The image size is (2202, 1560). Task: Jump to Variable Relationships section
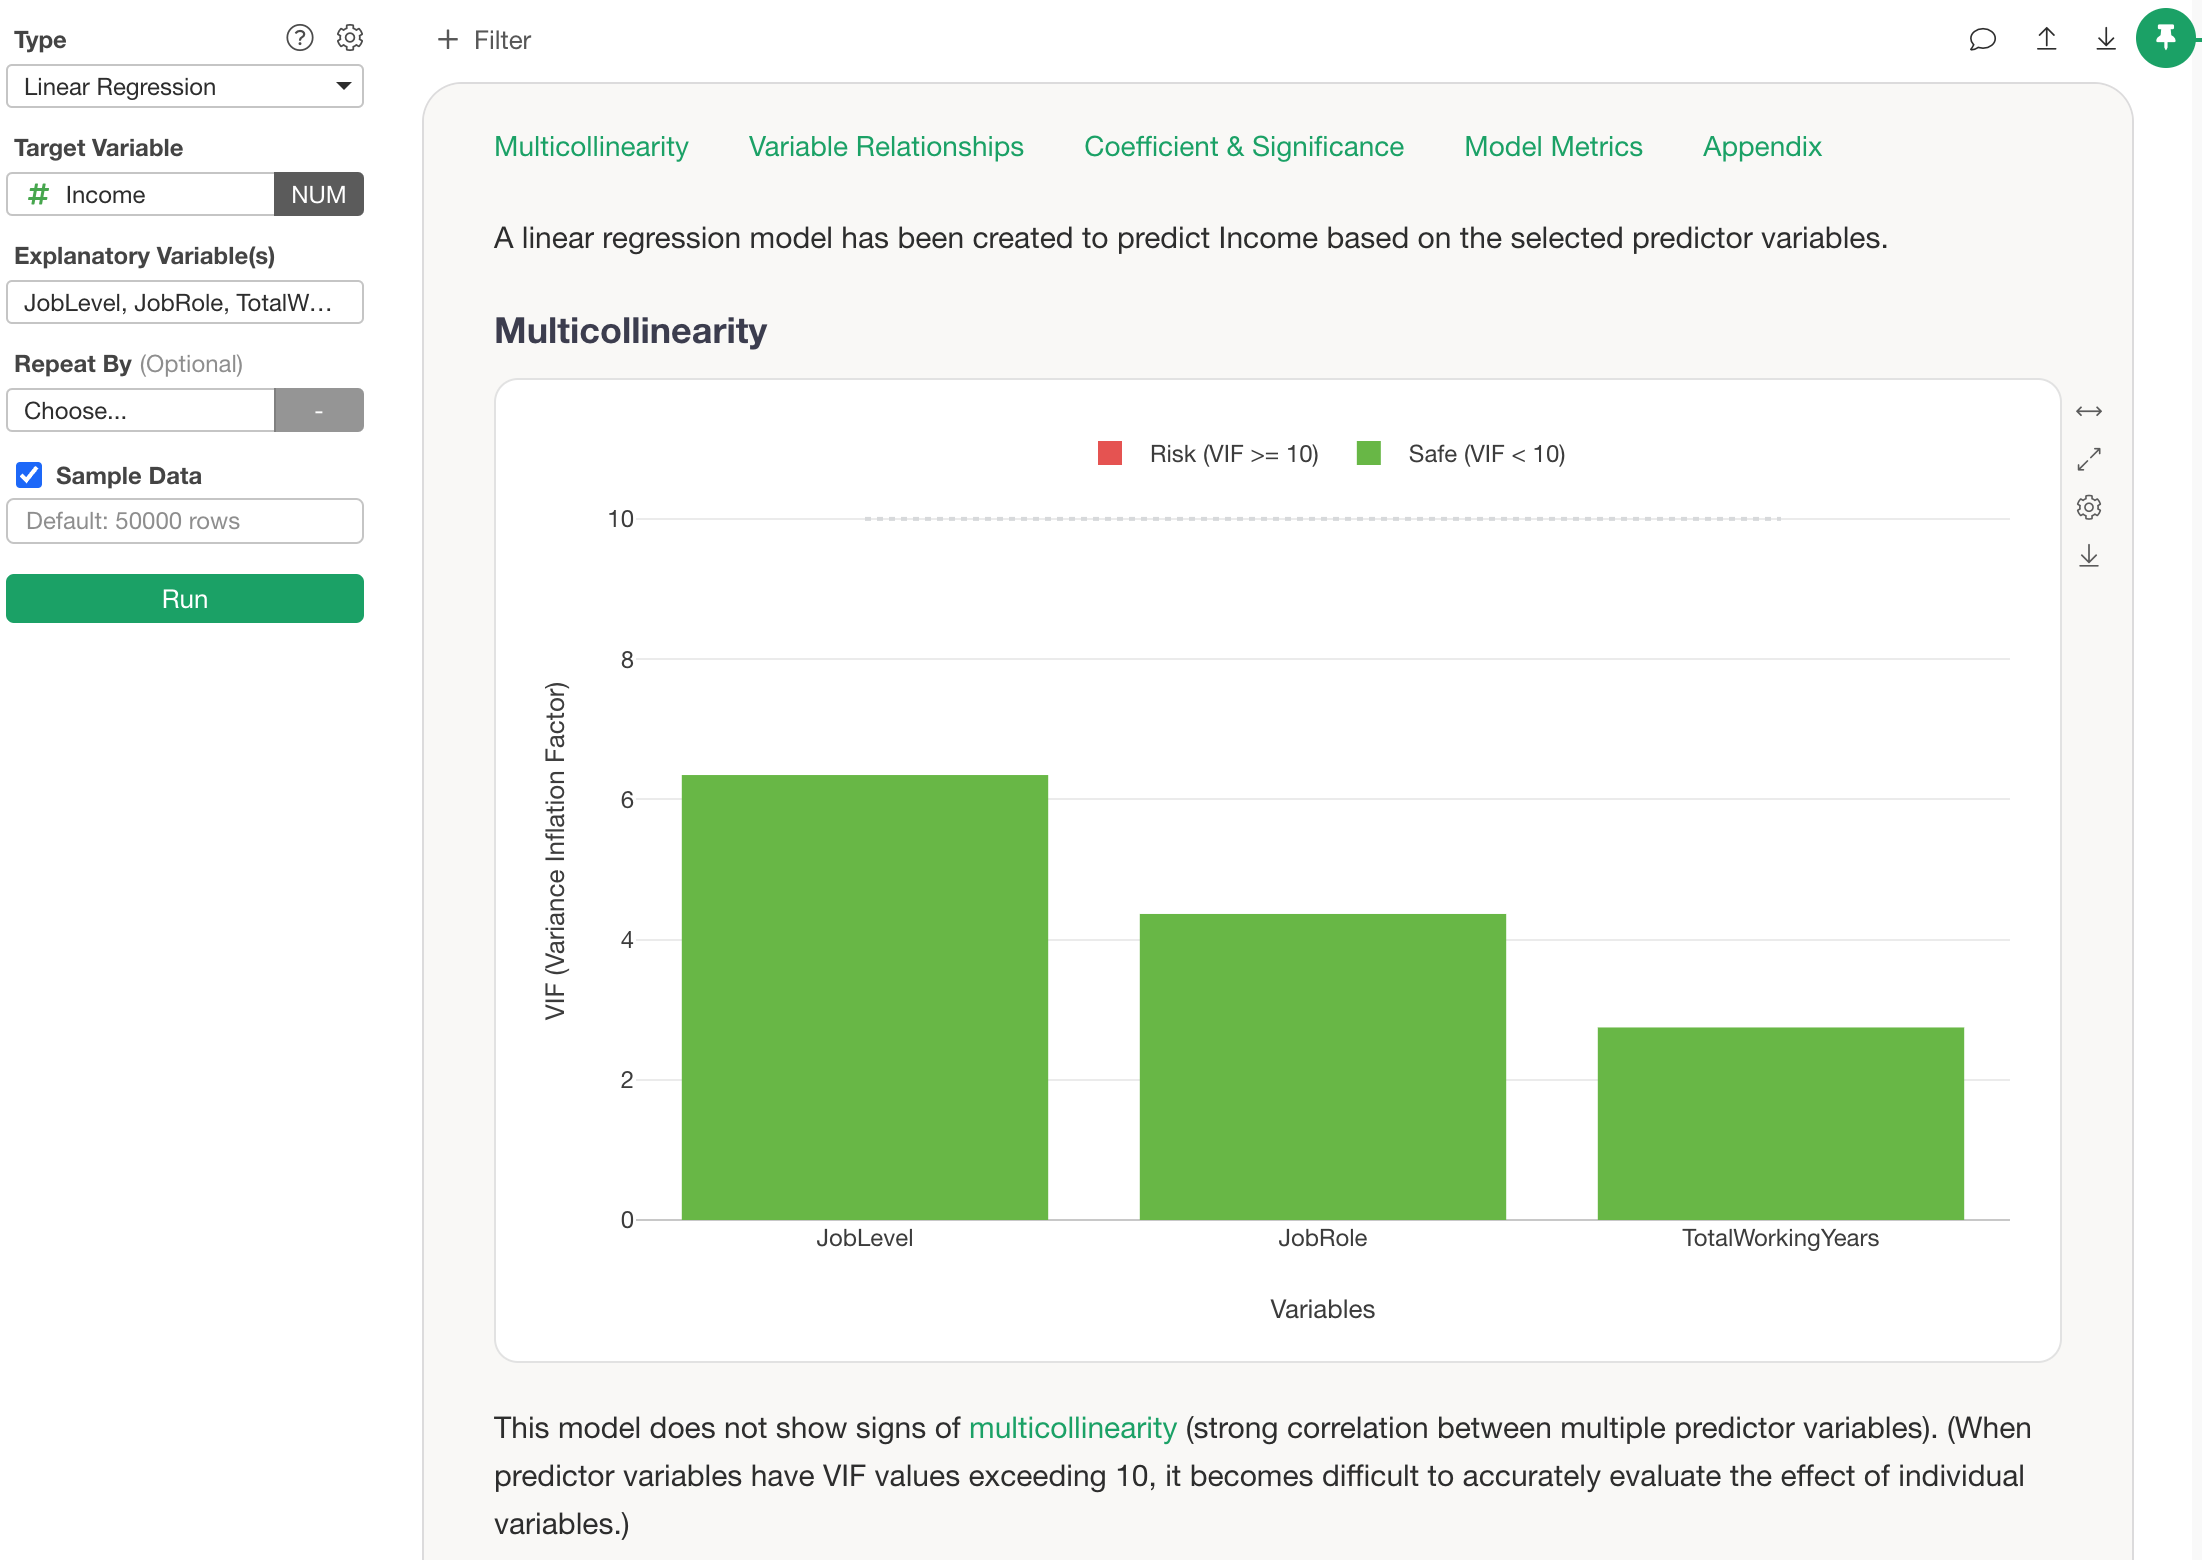tap(885, 147)
